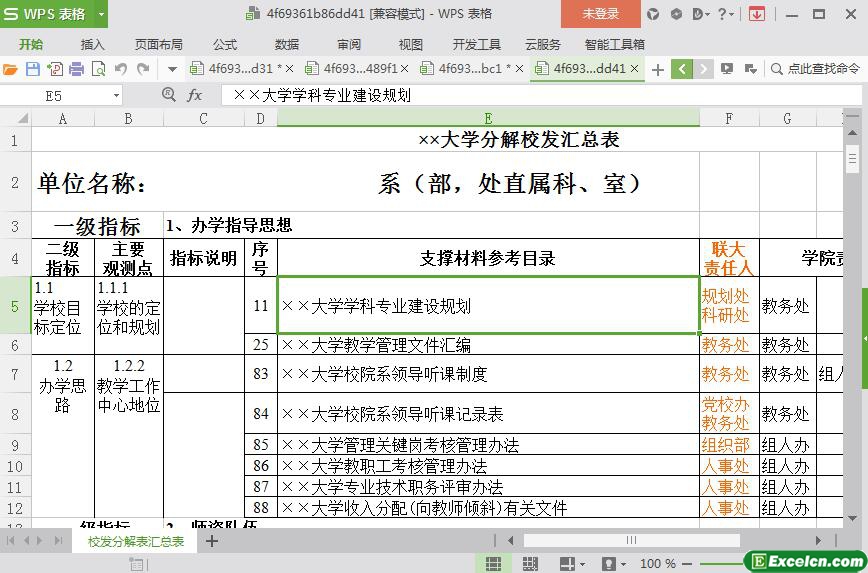Click the Save icon in quick toolbar
This screenshot has height=573, width=868.
click(x=33, y=69)
